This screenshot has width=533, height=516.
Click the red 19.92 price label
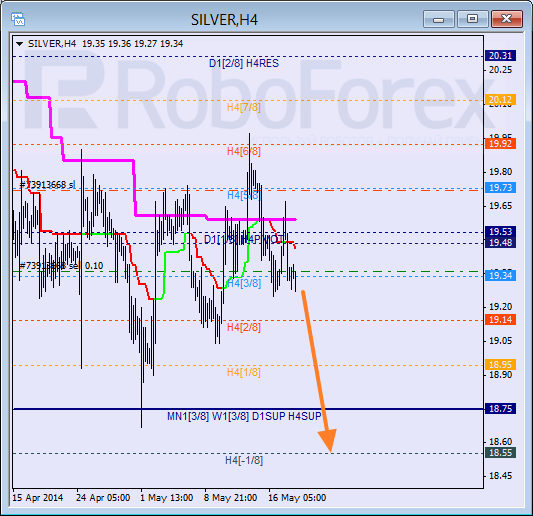500,143
